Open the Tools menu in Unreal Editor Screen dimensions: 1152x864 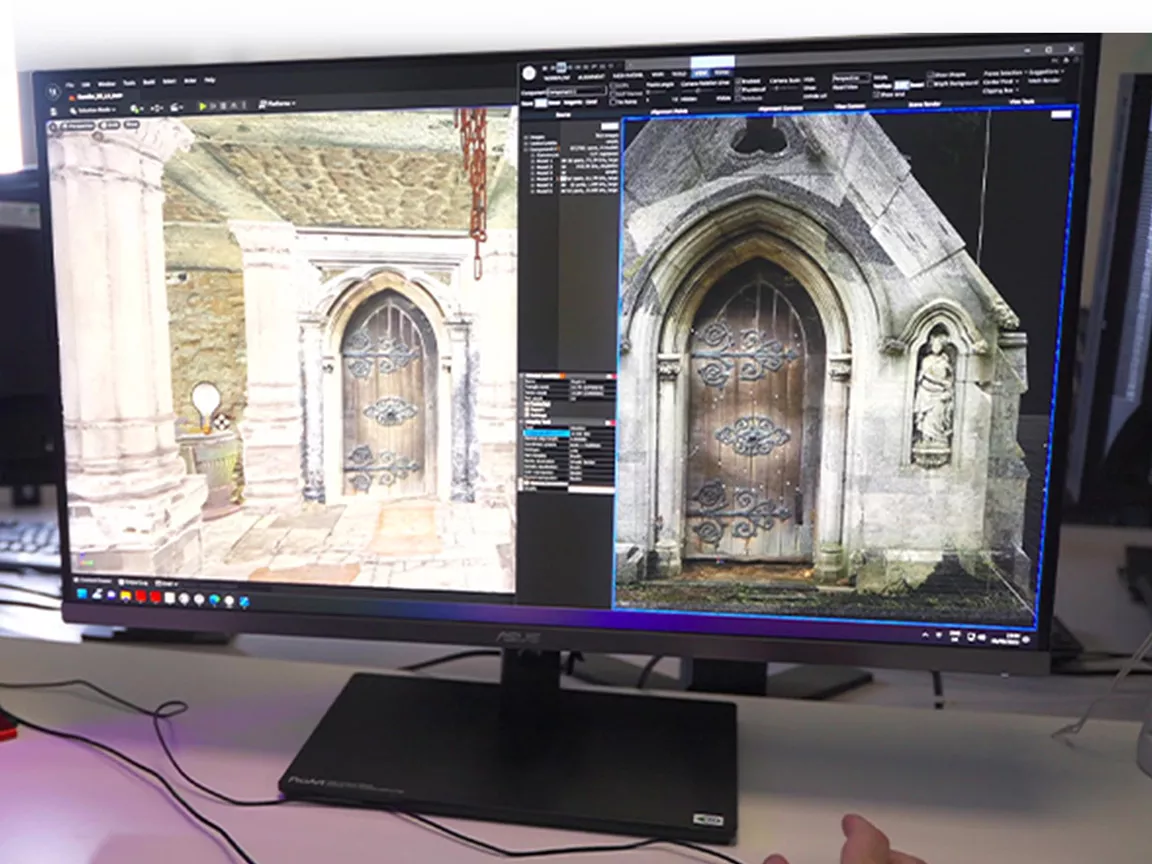click(x=129, y=83)
